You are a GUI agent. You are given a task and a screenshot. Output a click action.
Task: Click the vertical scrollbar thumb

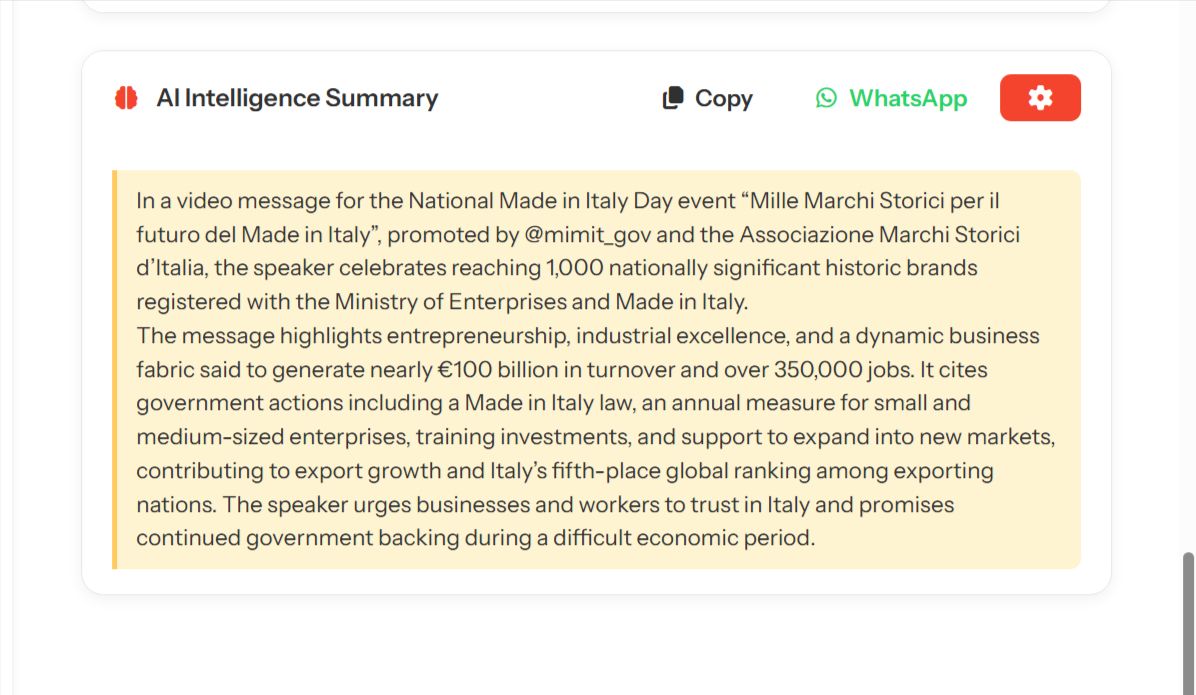[1188, 620]
